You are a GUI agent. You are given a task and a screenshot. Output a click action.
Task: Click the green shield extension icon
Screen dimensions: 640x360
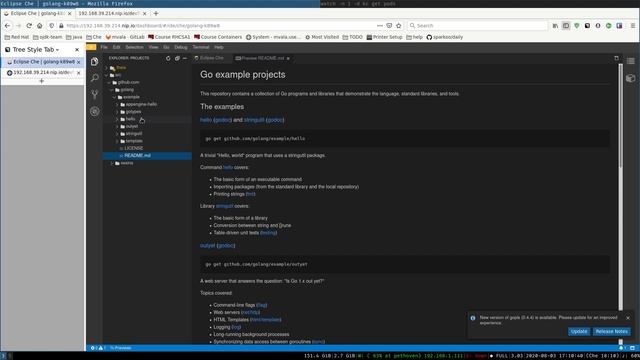(577, 25)
